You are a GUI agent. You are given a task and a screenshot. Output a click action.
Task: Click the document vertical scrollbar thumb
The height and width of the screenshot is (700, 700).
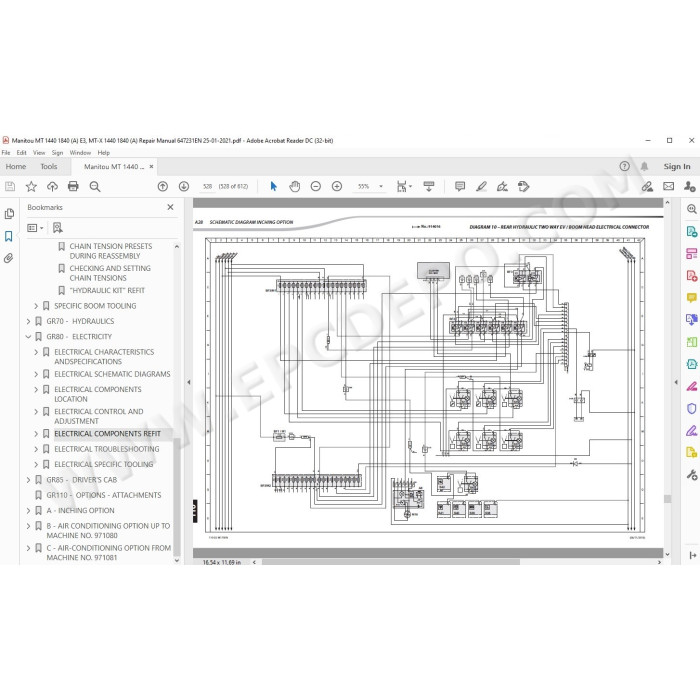tap(667, 499)
